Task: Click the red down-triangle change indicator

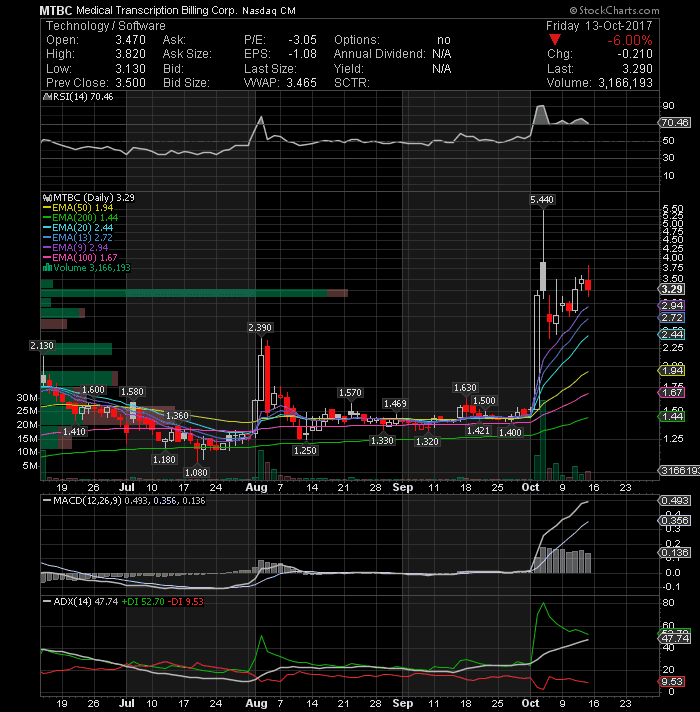Action: coord(554,40)
